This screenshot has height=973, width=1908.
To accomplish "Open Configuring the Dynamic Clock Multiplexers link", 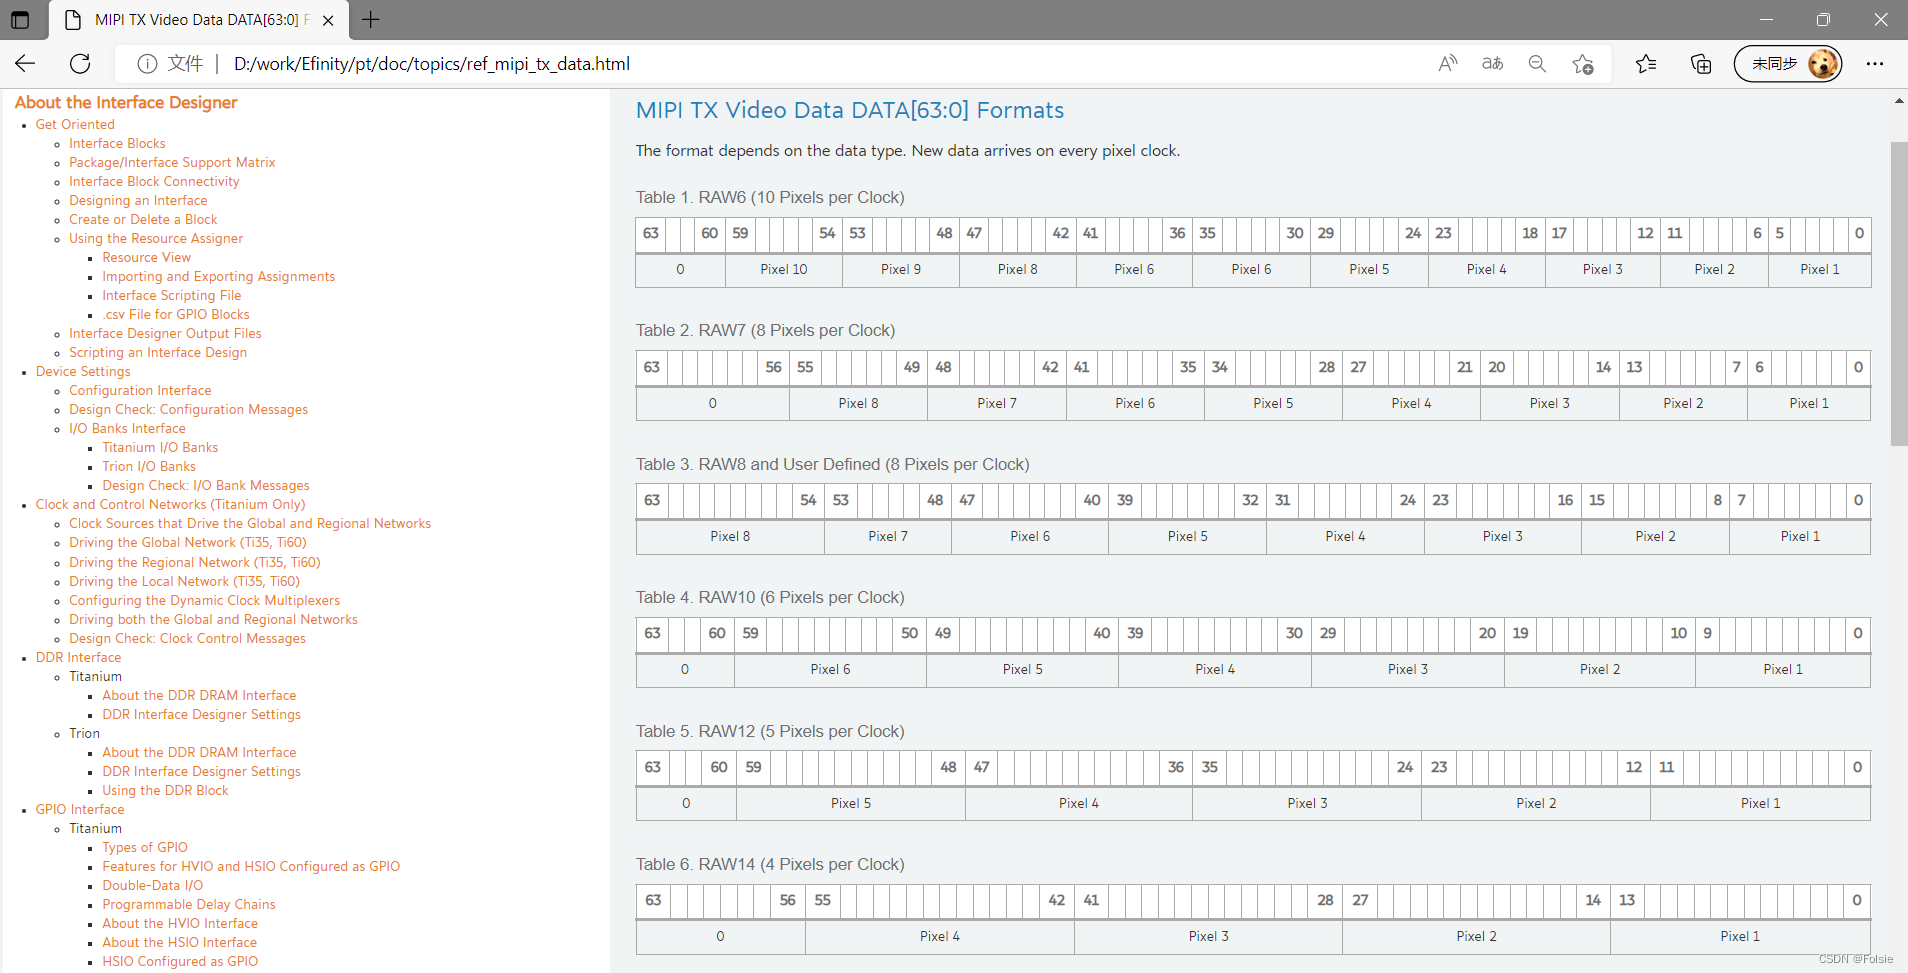I will point(204,600).
